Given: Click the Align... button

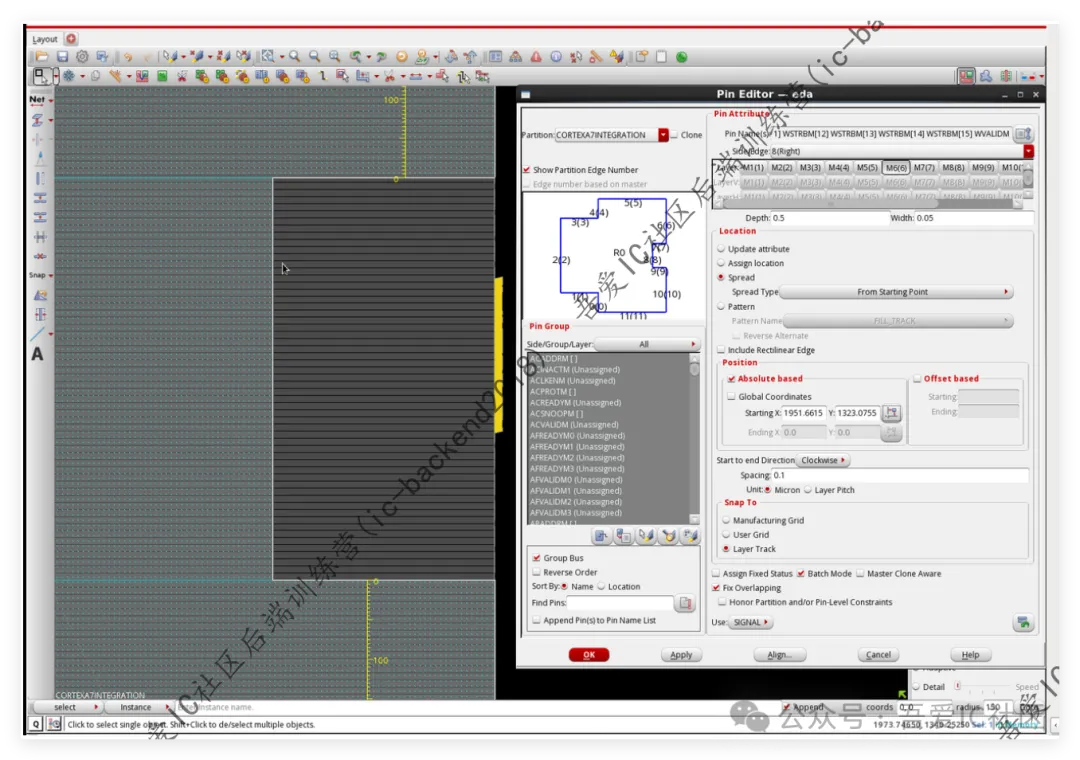Looking at the screenshot, I should coord(780,655).
